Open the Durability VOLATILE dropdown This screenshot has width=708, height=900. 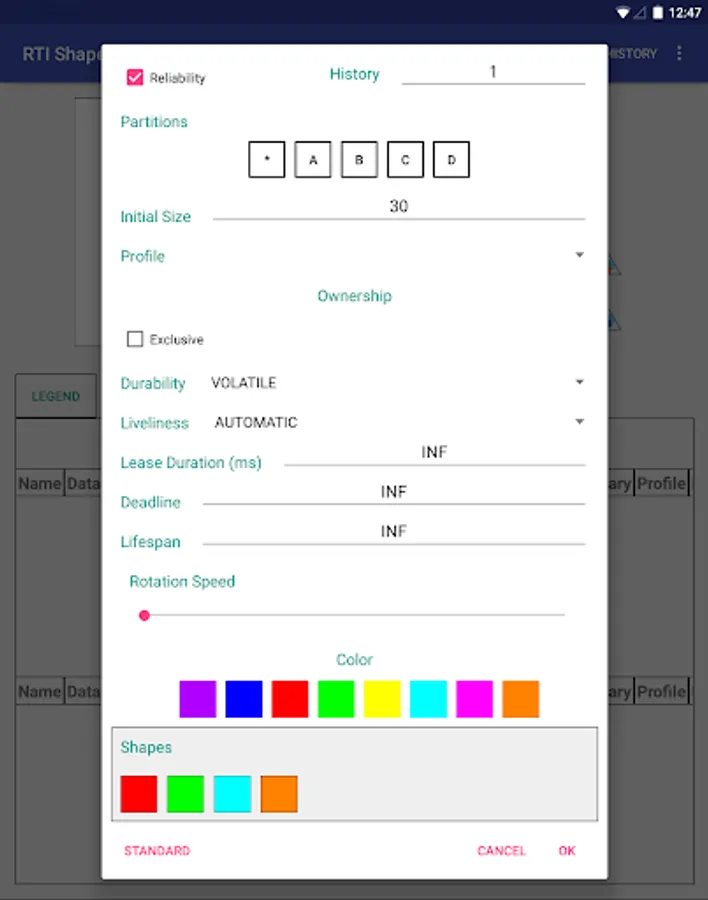(396, 382)
